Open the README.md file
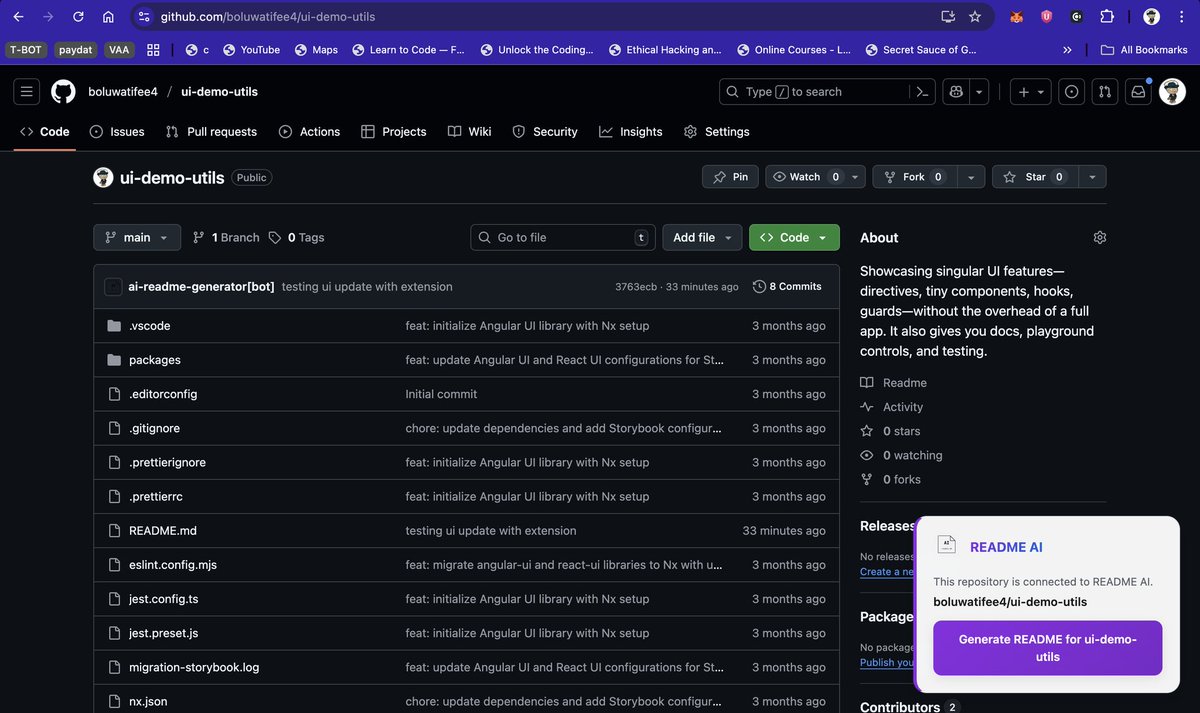The image size is (1200, 713). click(163, 531)
